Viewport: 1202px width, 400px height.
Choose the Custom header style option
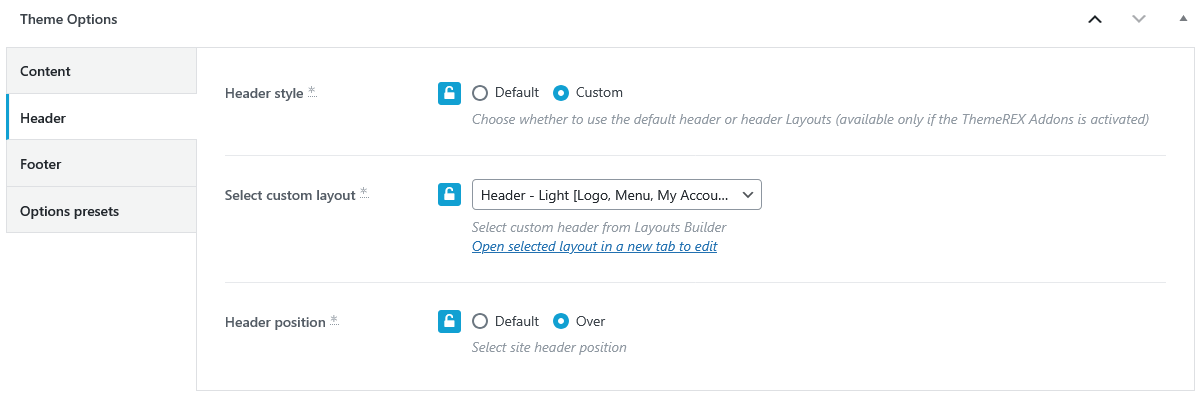tap(562, 93)
